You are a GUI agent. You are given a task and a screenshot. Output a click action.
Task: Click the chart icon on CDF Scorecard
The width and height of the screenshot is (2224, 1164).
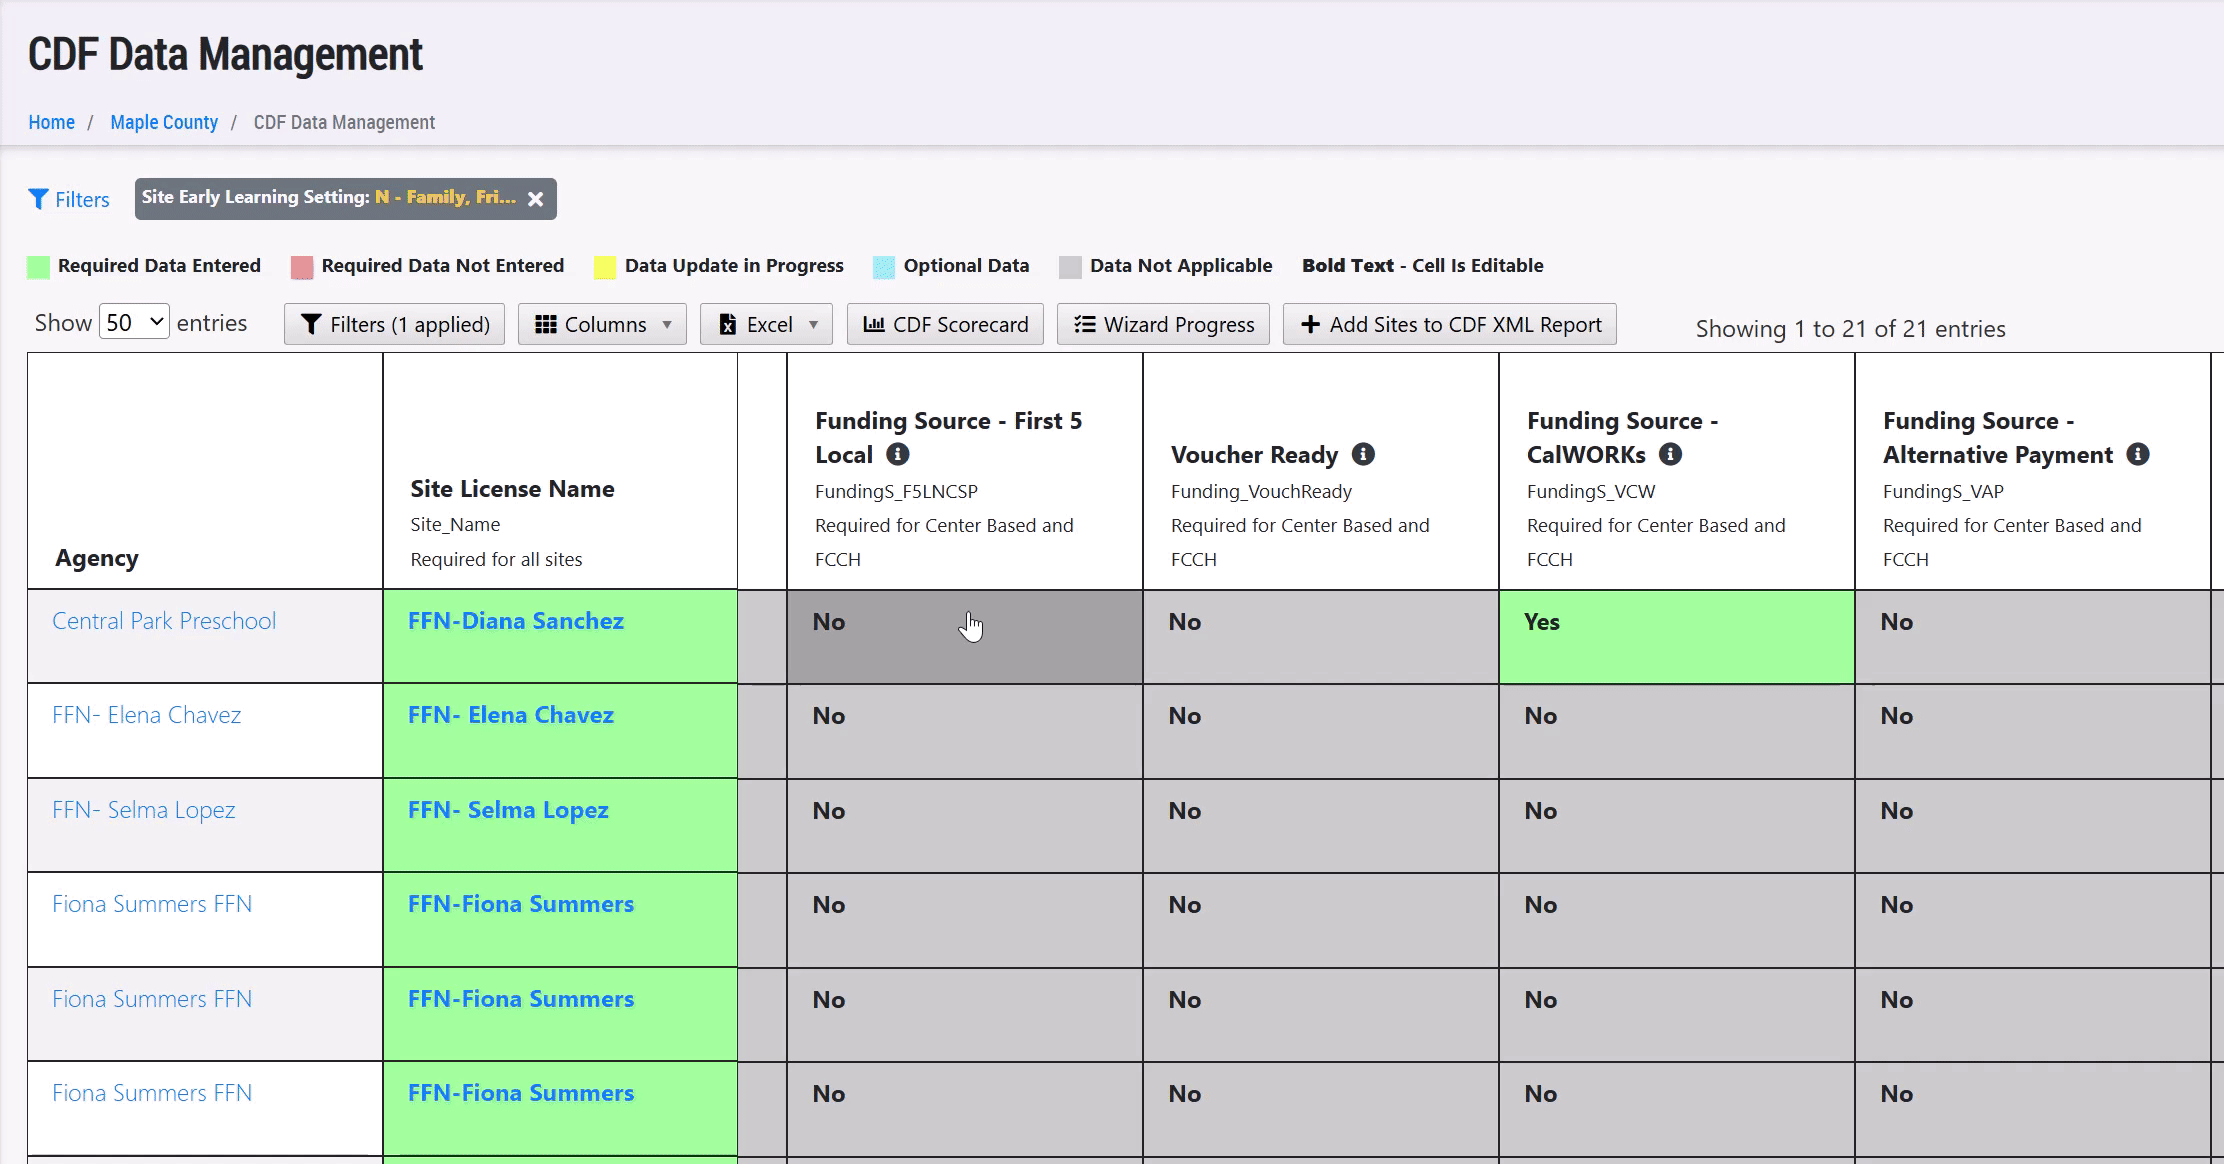tap(874, 324)
